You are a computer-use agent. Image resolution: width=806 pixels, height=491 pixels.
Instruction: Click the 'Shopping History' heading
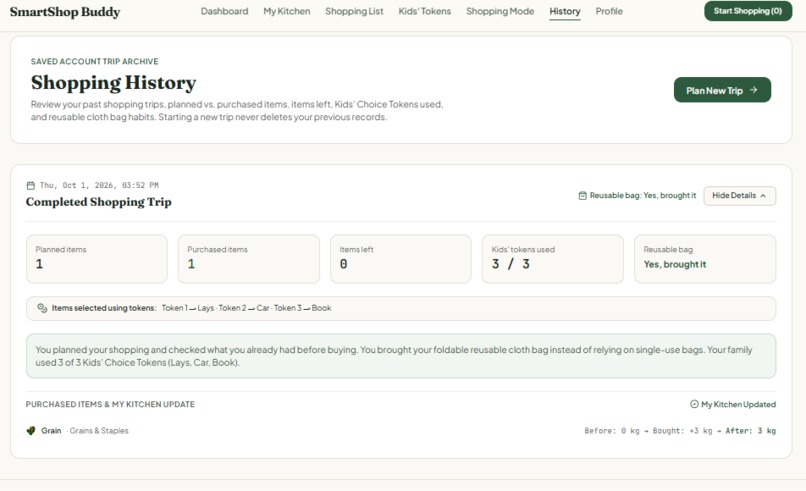click(114, 82)
